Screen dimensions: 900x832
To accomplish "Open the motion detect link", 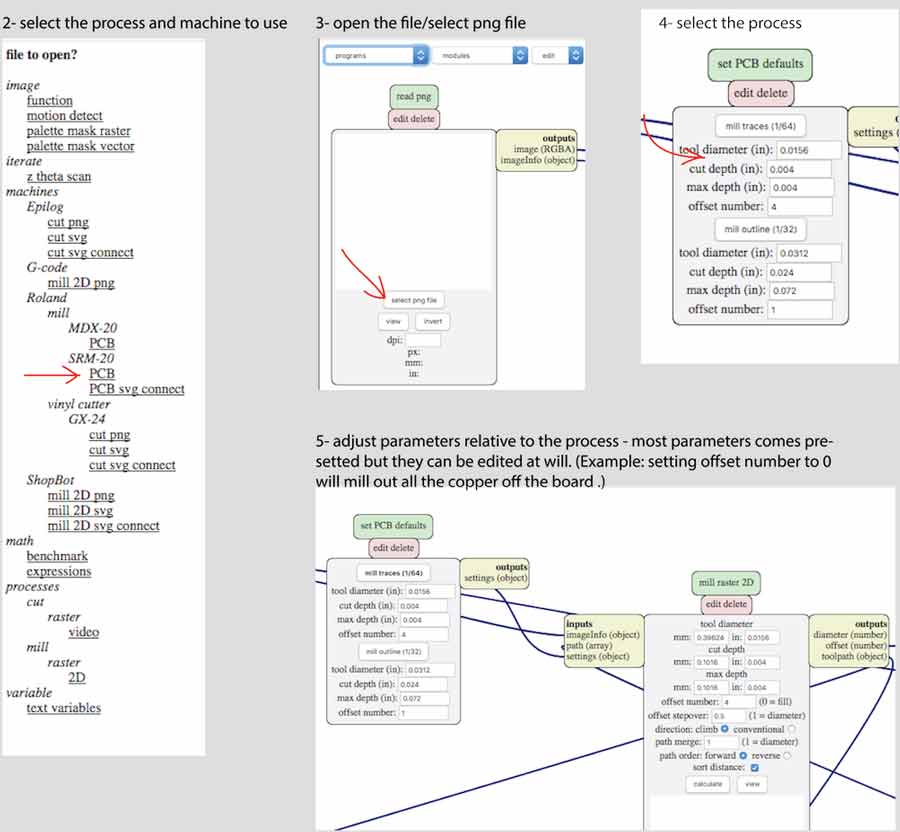I will (64, 116).
